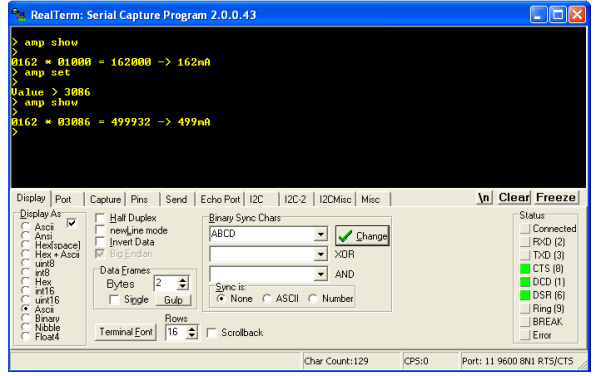The height and width of the screenshot is (376, 595).
Task: Open the I2CMisc tab
Action: point(335,199)
